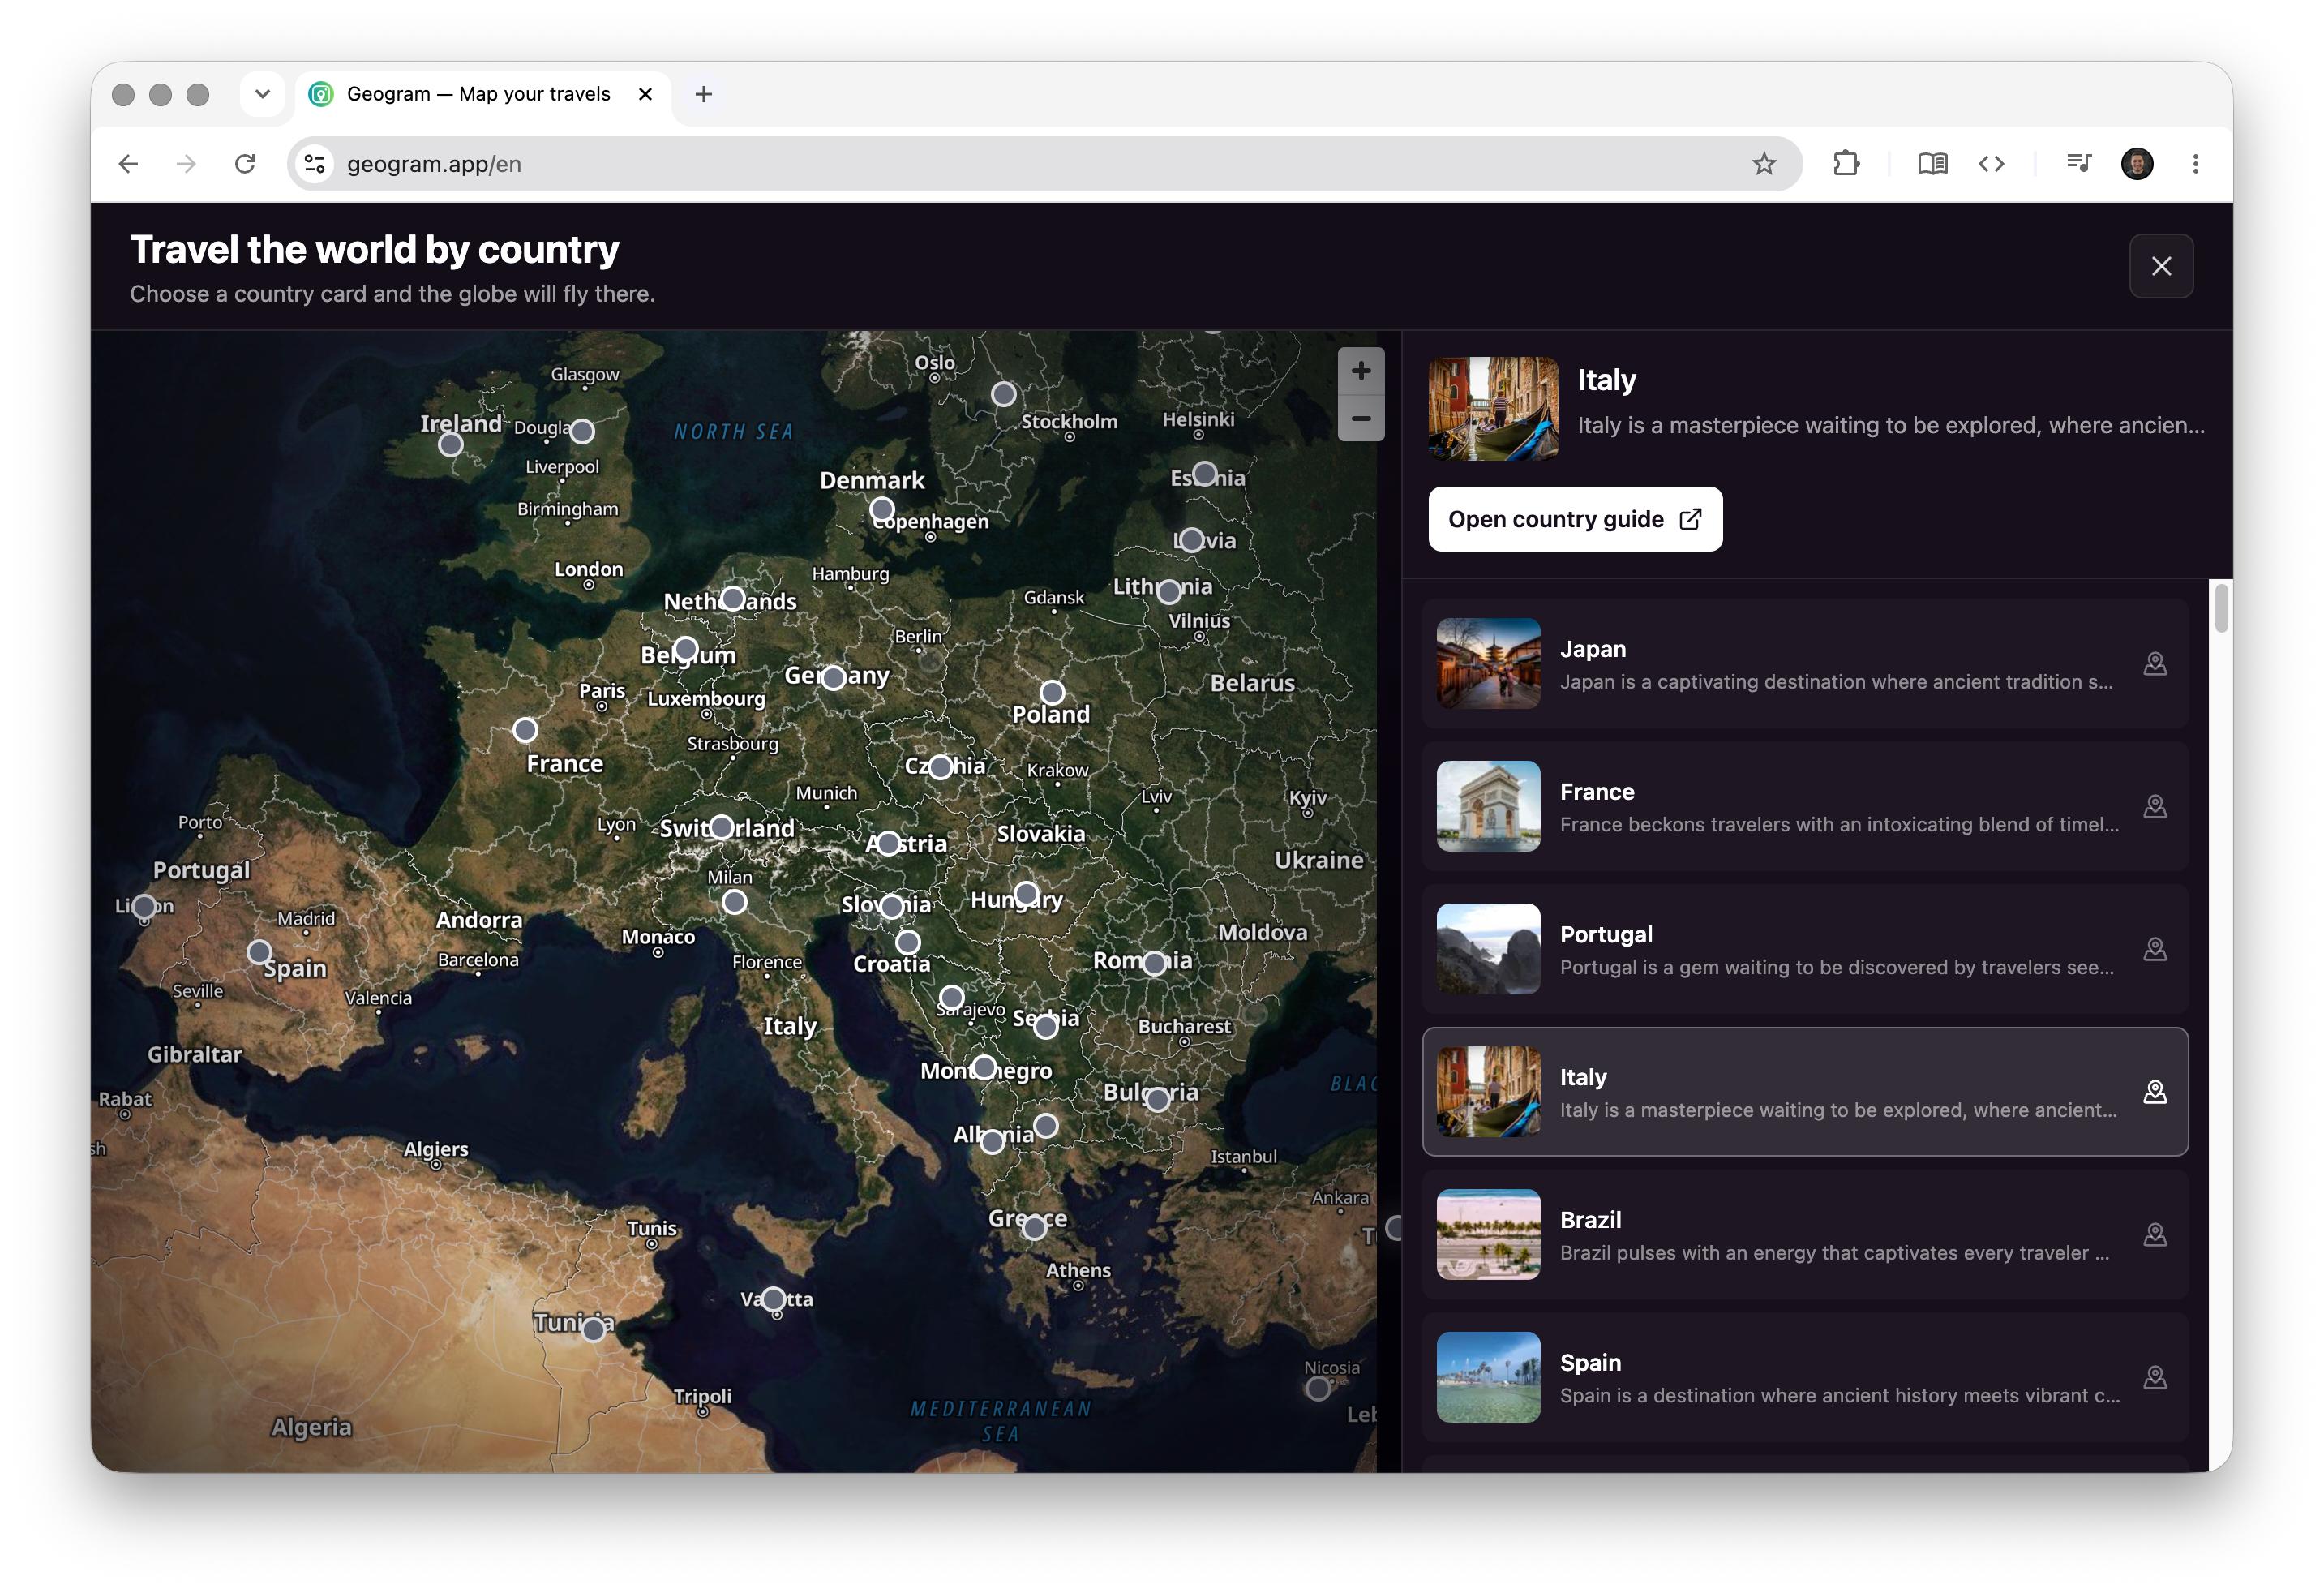The image size is (2324, 1593).
Task: Zoom in the map with plus button
Action: pyautogui.click(x=1360, y=371)
